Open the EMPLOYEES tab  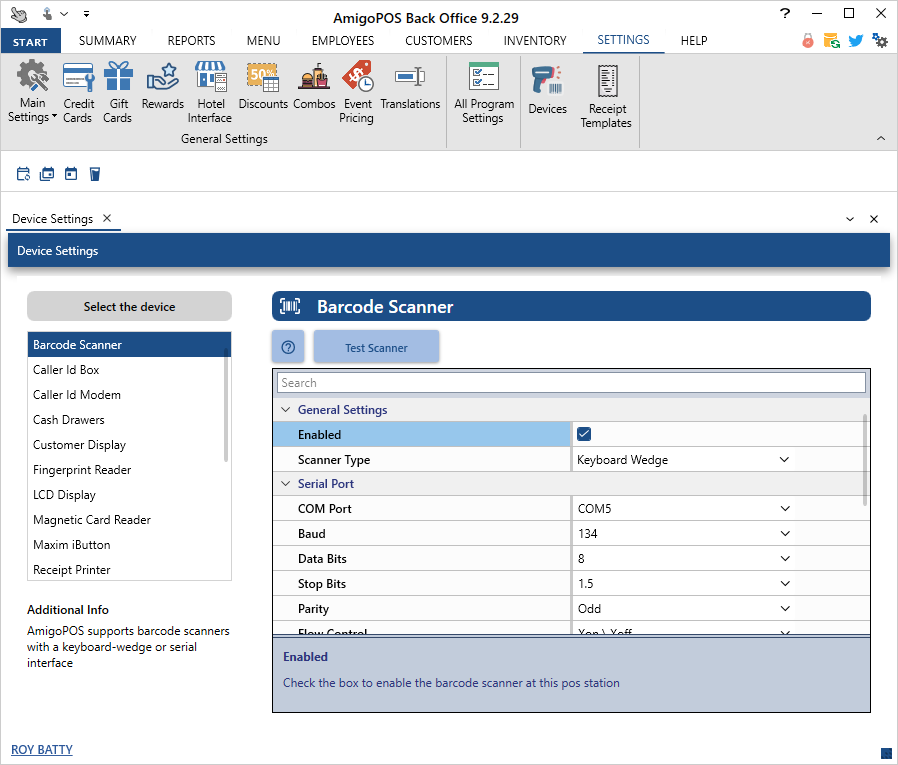[x=343, y=41]
